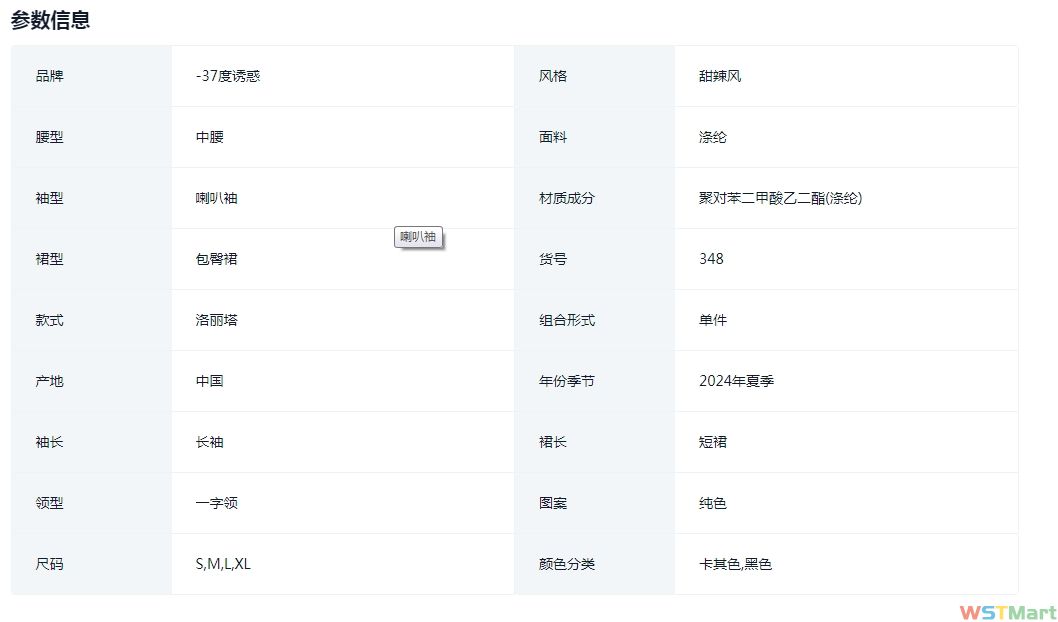
Task: Click the 参数信息 section heading
Action: click(51, 20)
